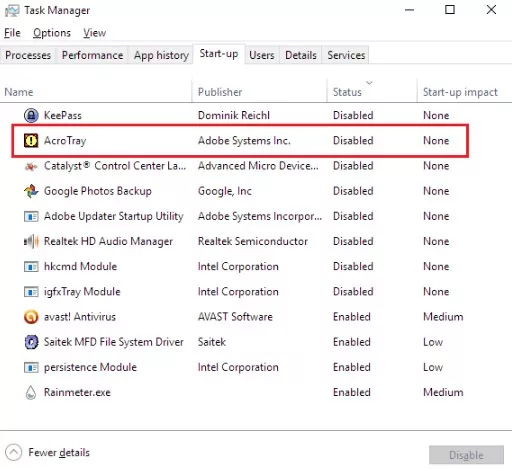Click the AcroTray yellow warning icon
This screenshot has height=469, width=512.
[31, 141]
